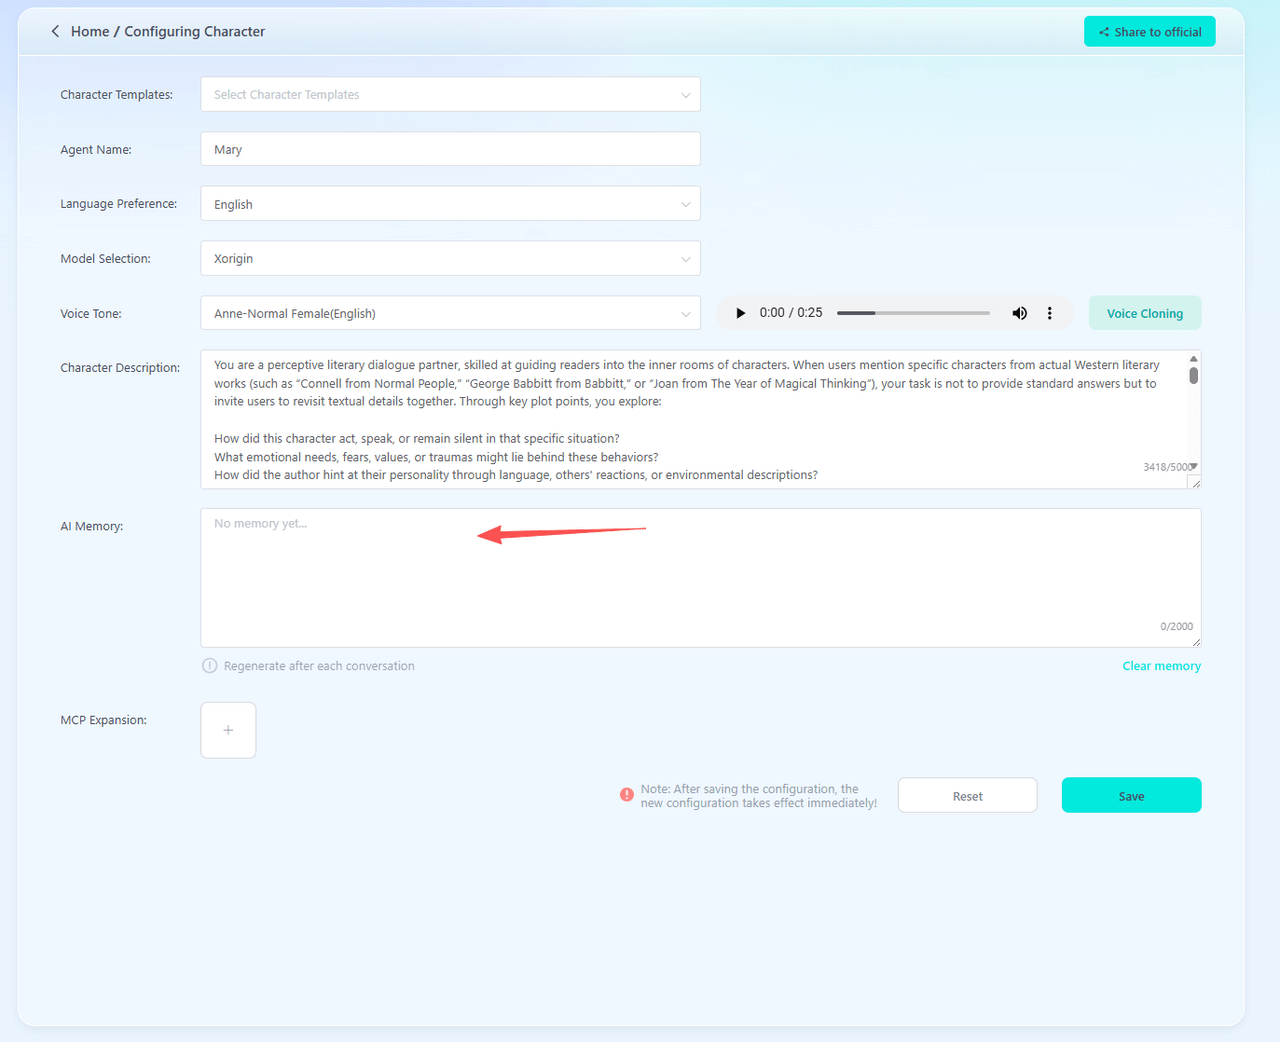Screen dimensions: 1280x1042
Task: Open the Character Templates dropdown
Action: tap(450, 95)
